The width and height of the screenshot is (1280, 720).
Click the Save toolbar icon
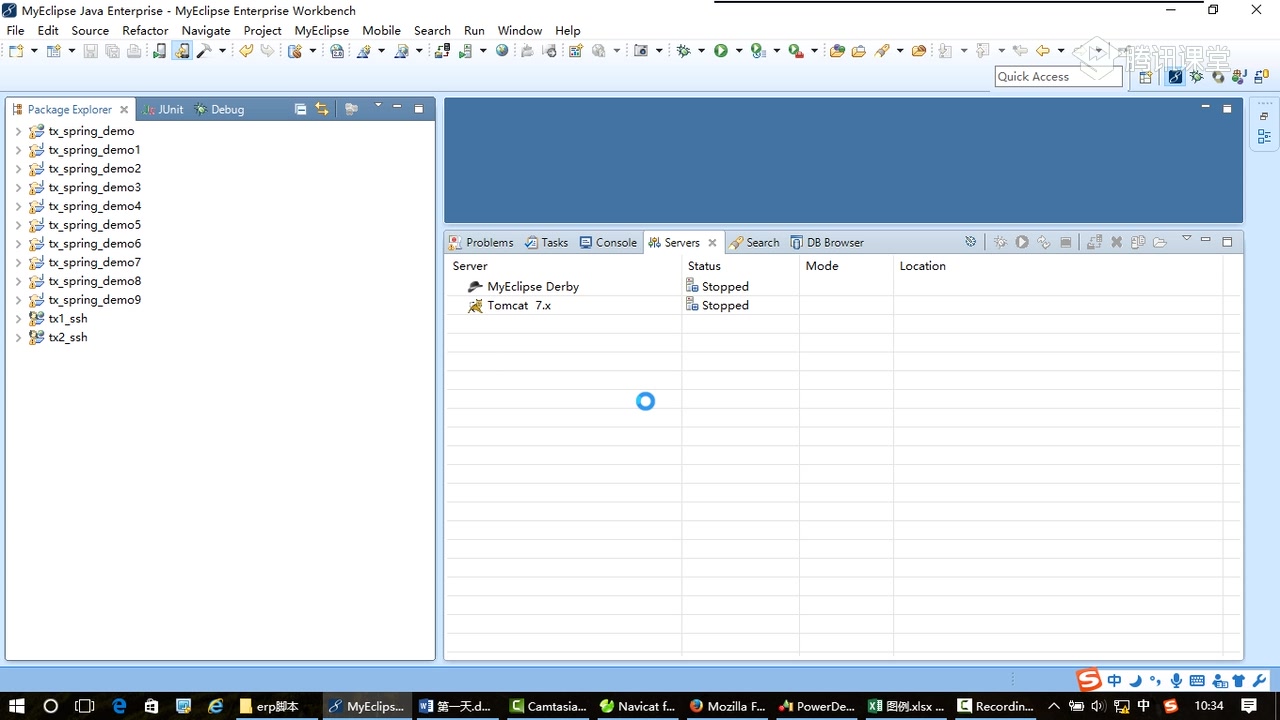tap(90, 51)
